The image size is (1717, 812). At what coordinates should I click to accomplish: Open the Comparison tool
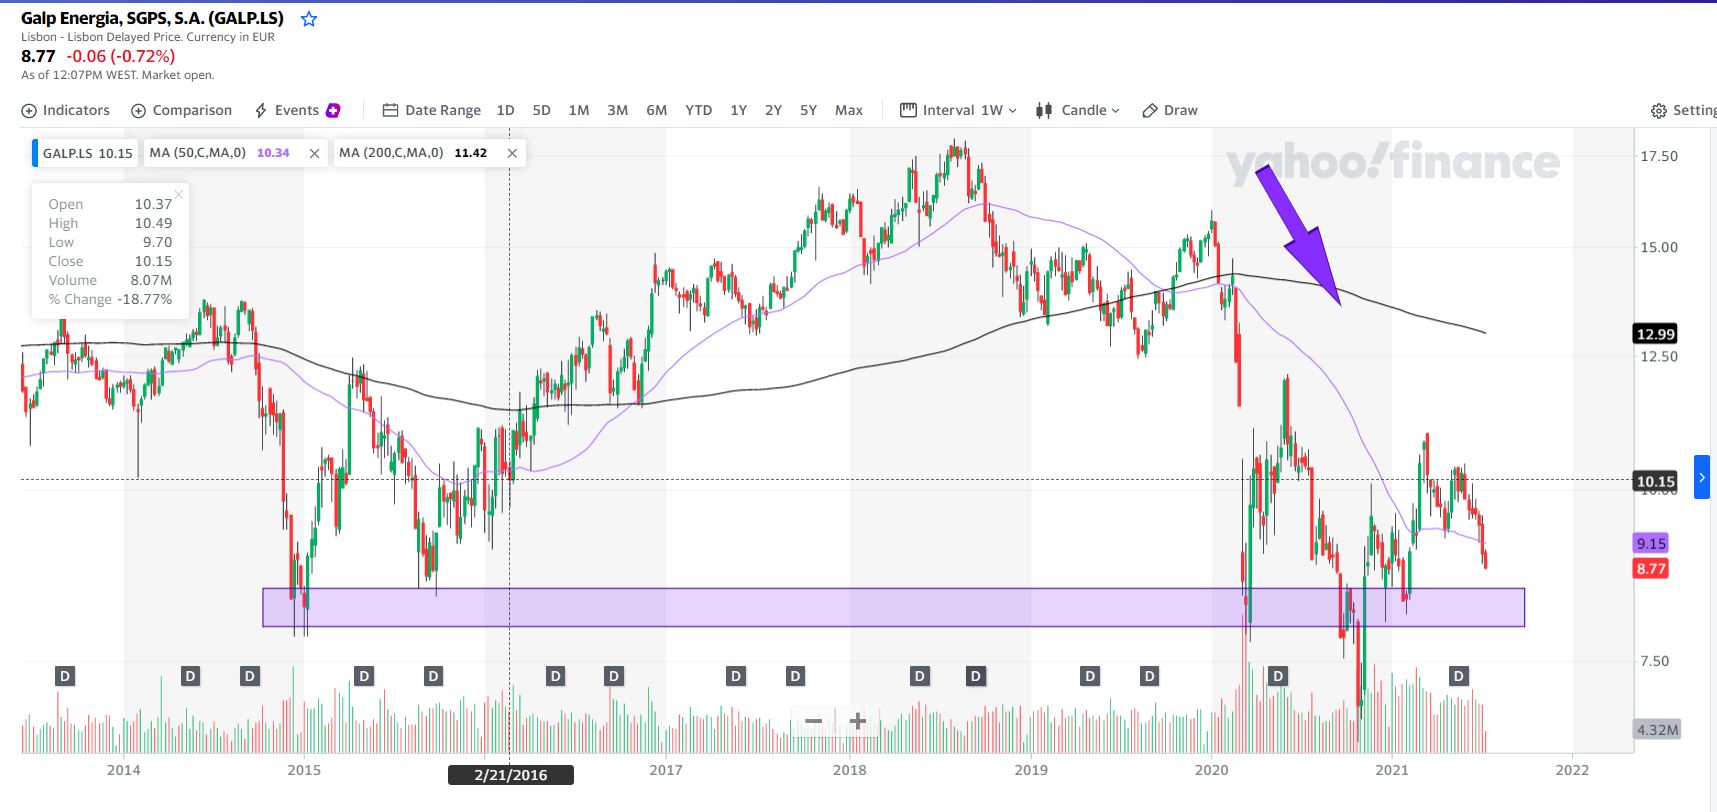pos(181,110)
